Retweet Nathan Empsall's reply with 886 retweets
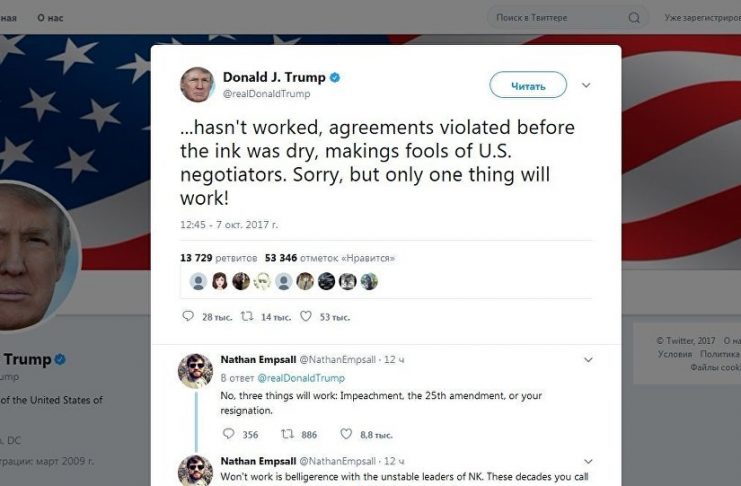741x486 pixels. click(287, 433)
